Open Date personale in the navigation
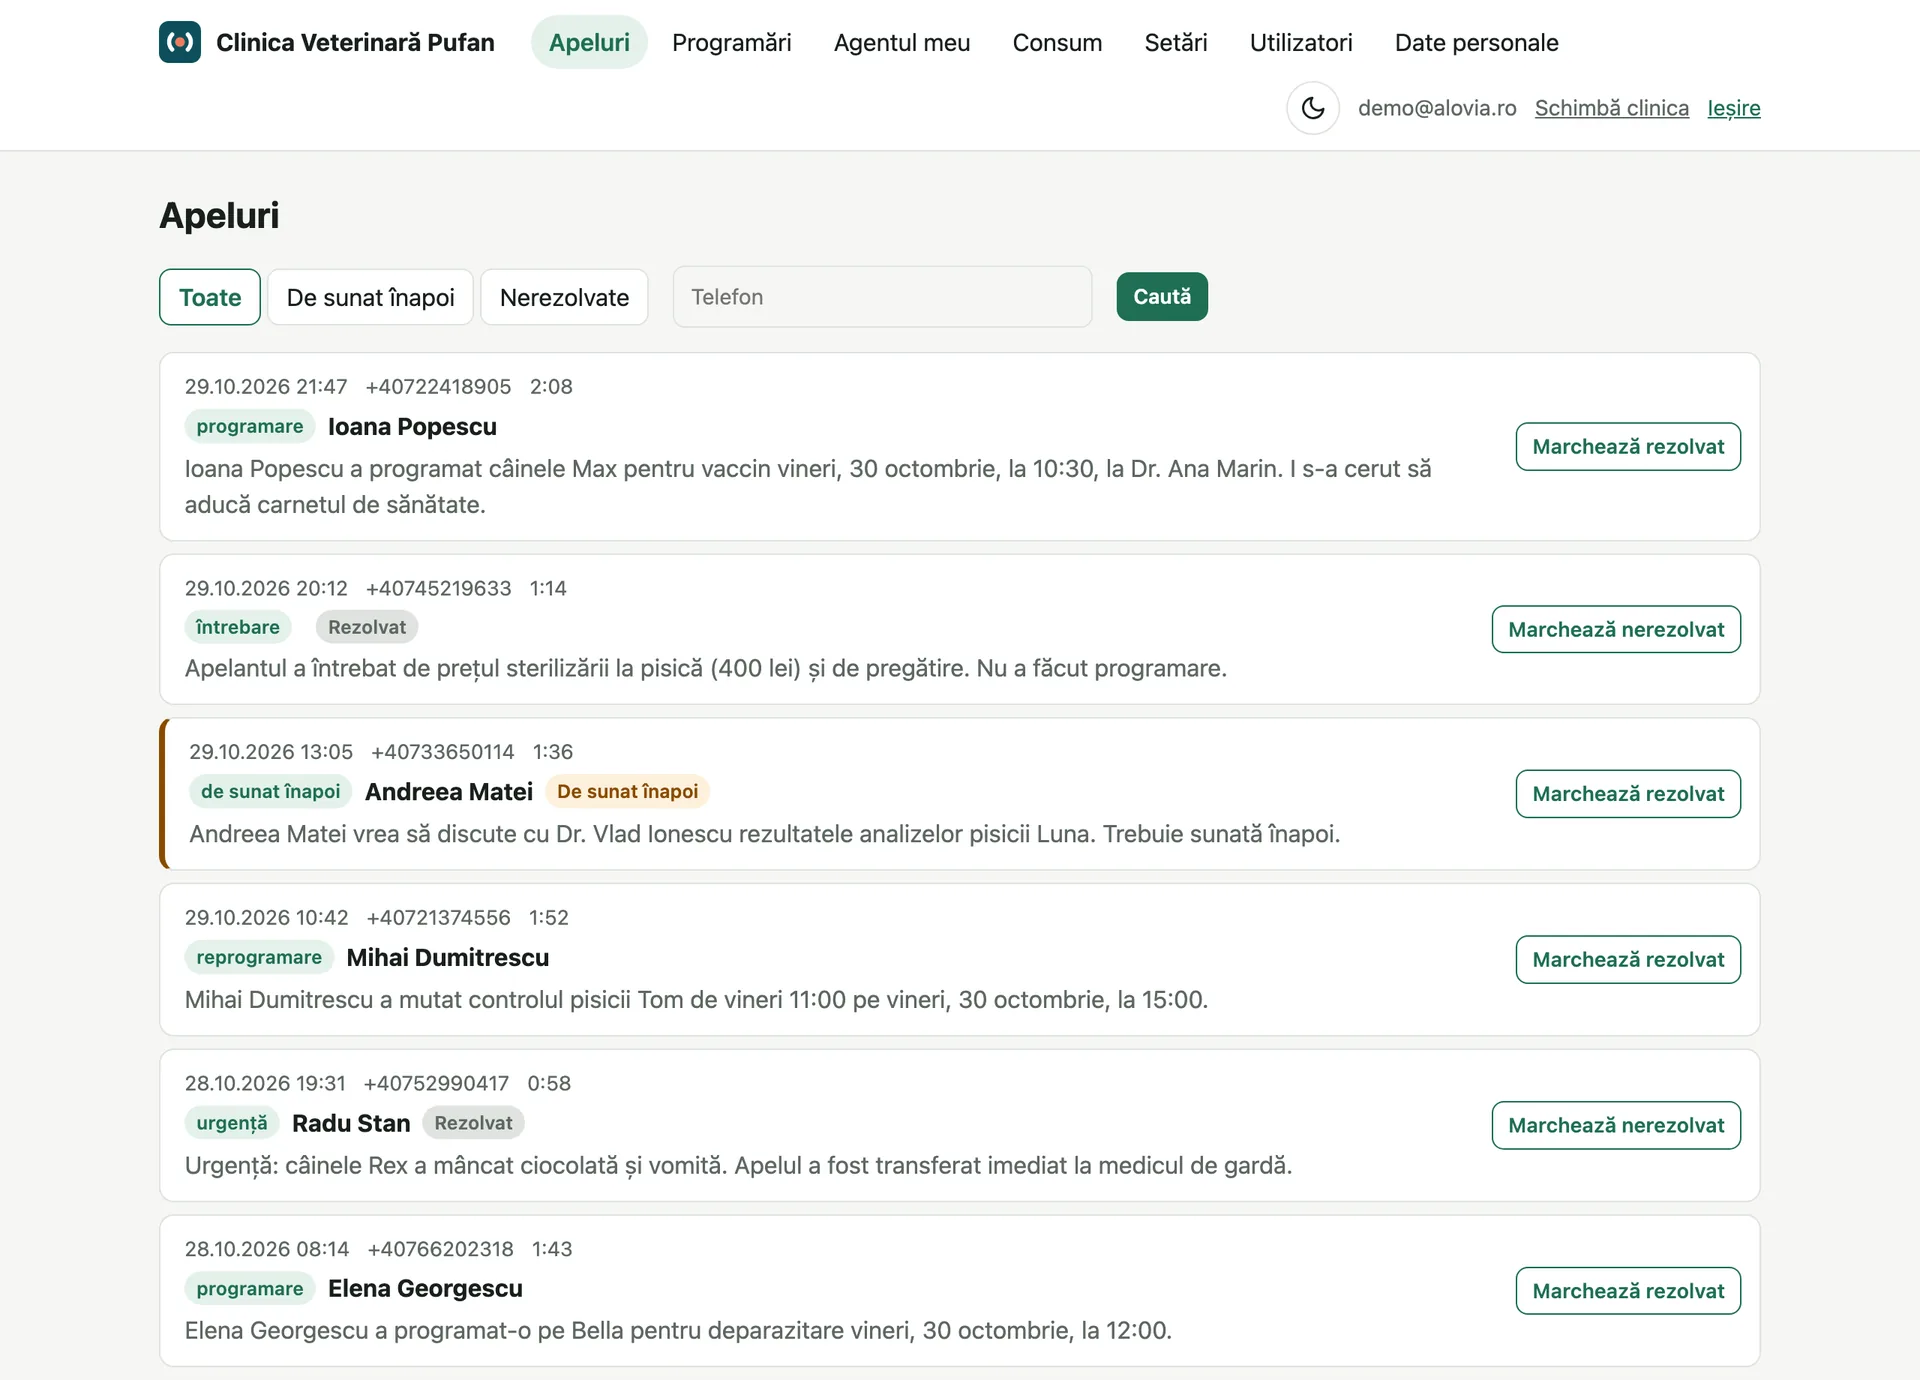1920x1380 pixels. point(1476,42)
